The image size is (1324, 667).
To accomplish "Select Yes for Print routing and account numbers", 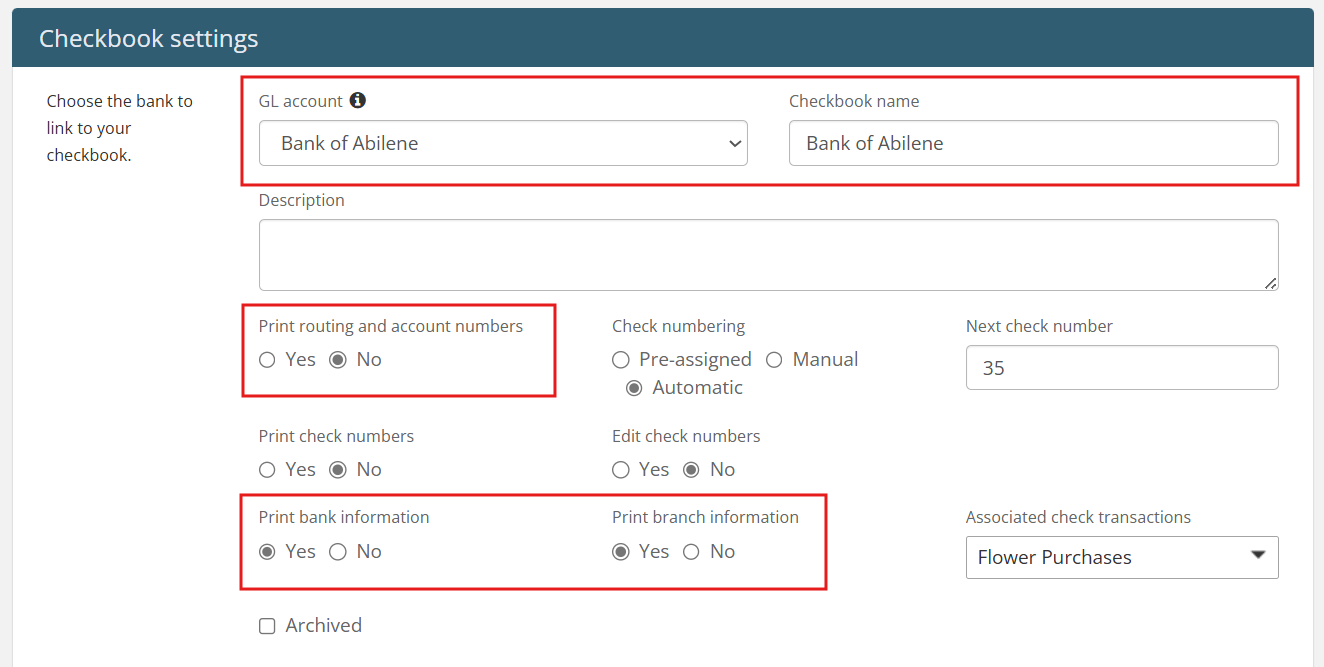I will [x=267, y=360].
